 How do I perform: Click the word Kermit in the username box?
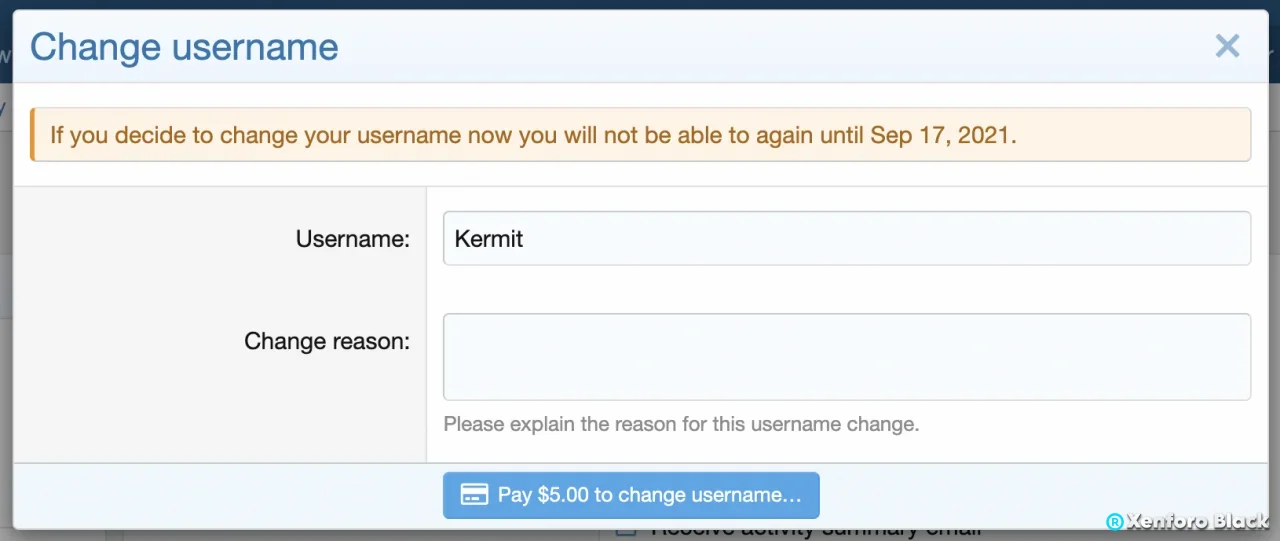[x=489, y=239]
